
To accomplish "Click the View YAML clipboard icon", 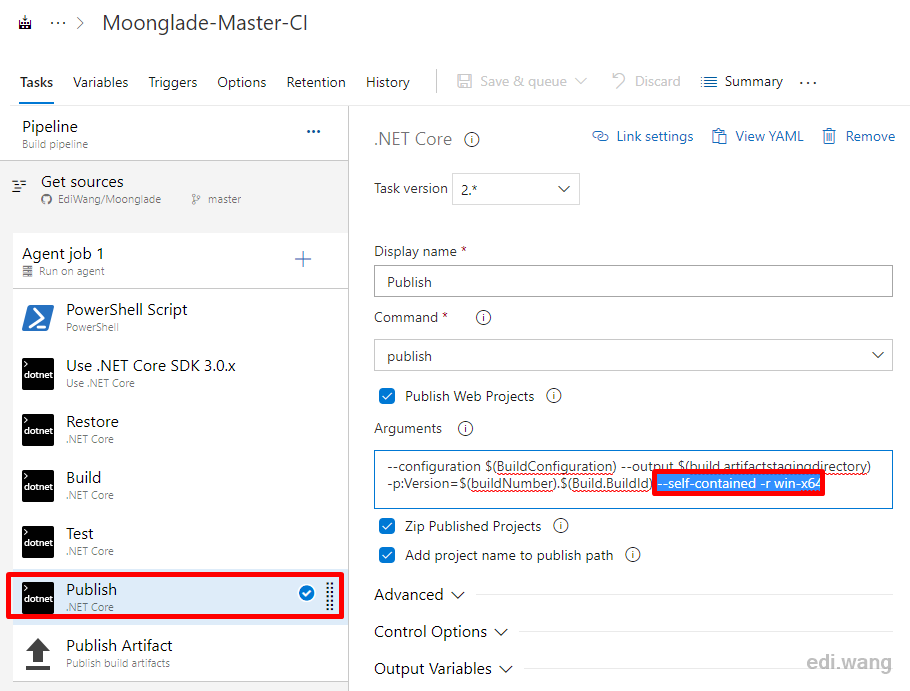I will coord(719,136).
